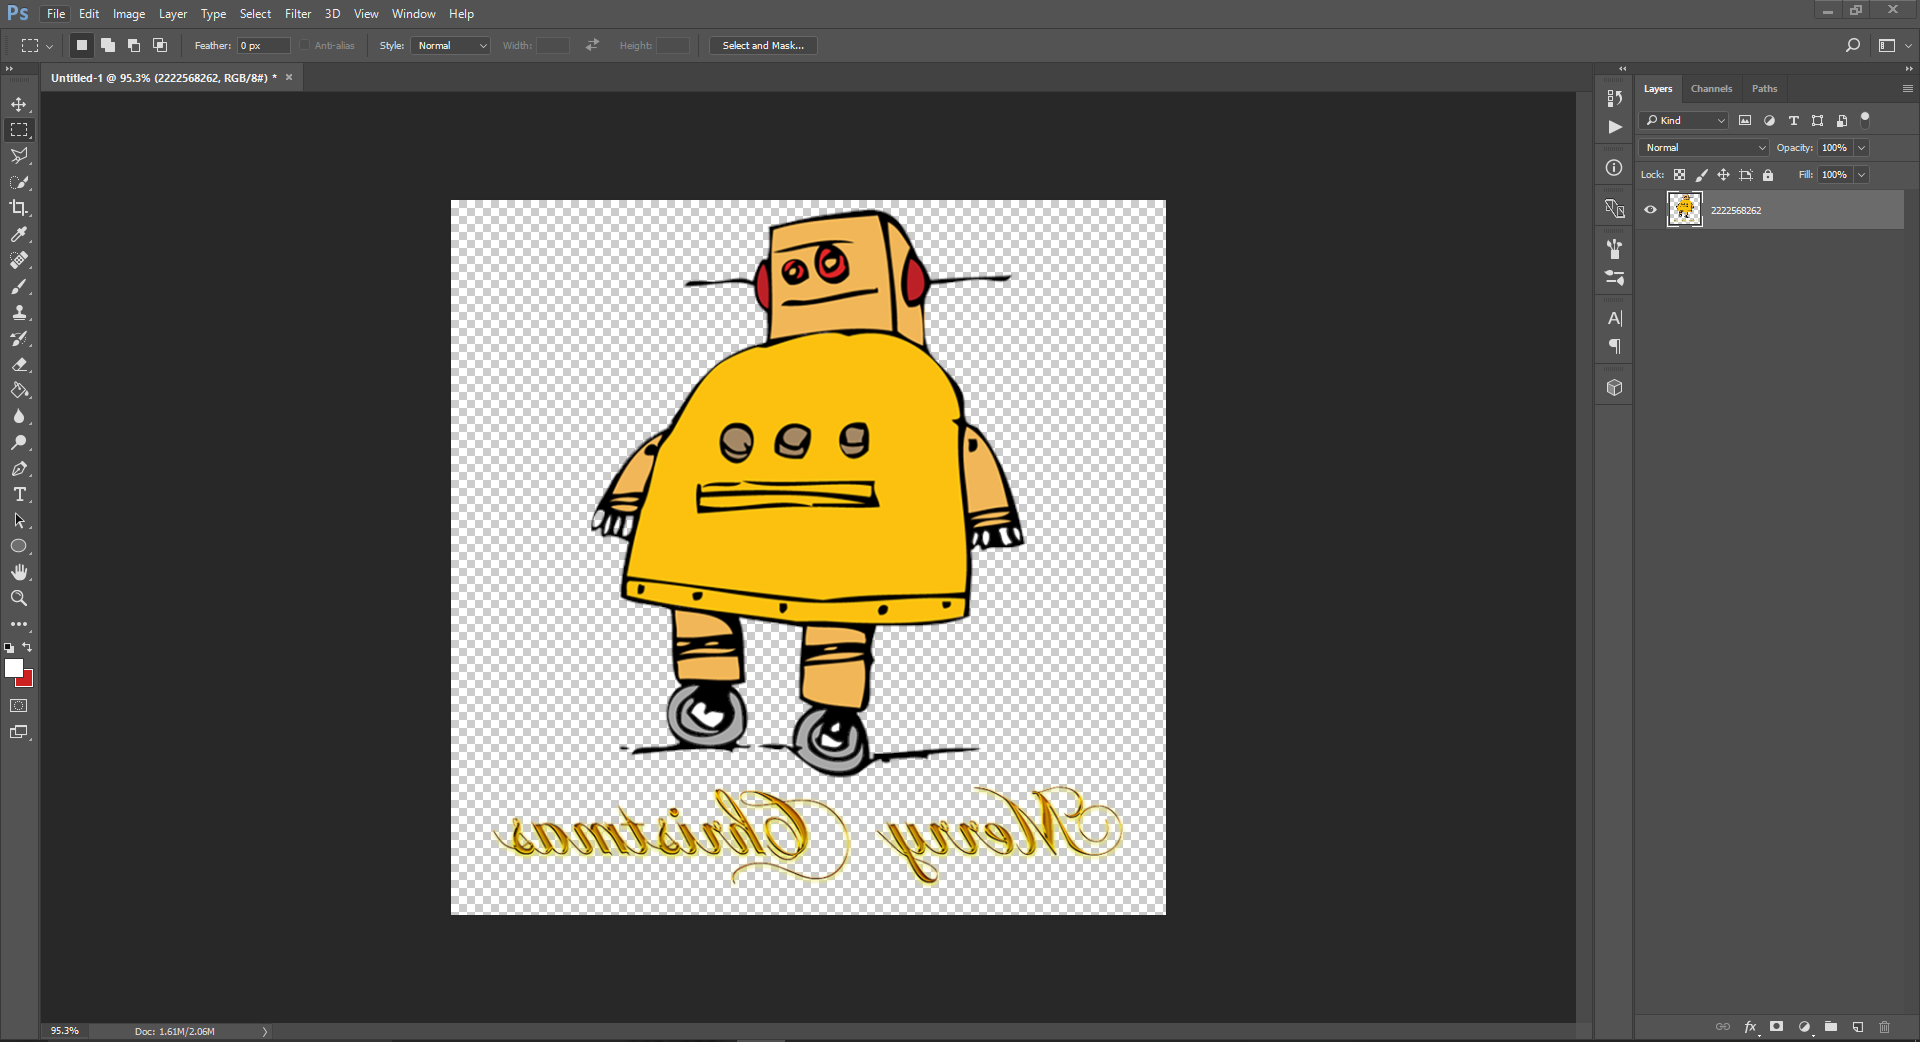Image resolution: width=1920 pixels, height=1042 pixels.
Task: Open the Style dropdown showing Normal
Action: click(450, 46)
